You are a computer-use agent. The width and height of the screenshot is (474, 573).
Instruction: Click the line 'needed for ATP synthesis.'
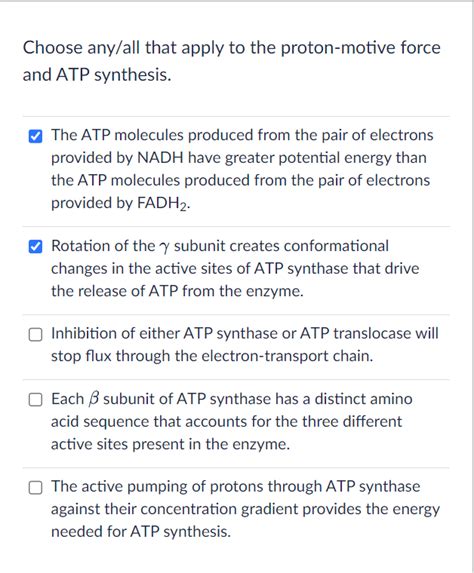pos(141,531)
